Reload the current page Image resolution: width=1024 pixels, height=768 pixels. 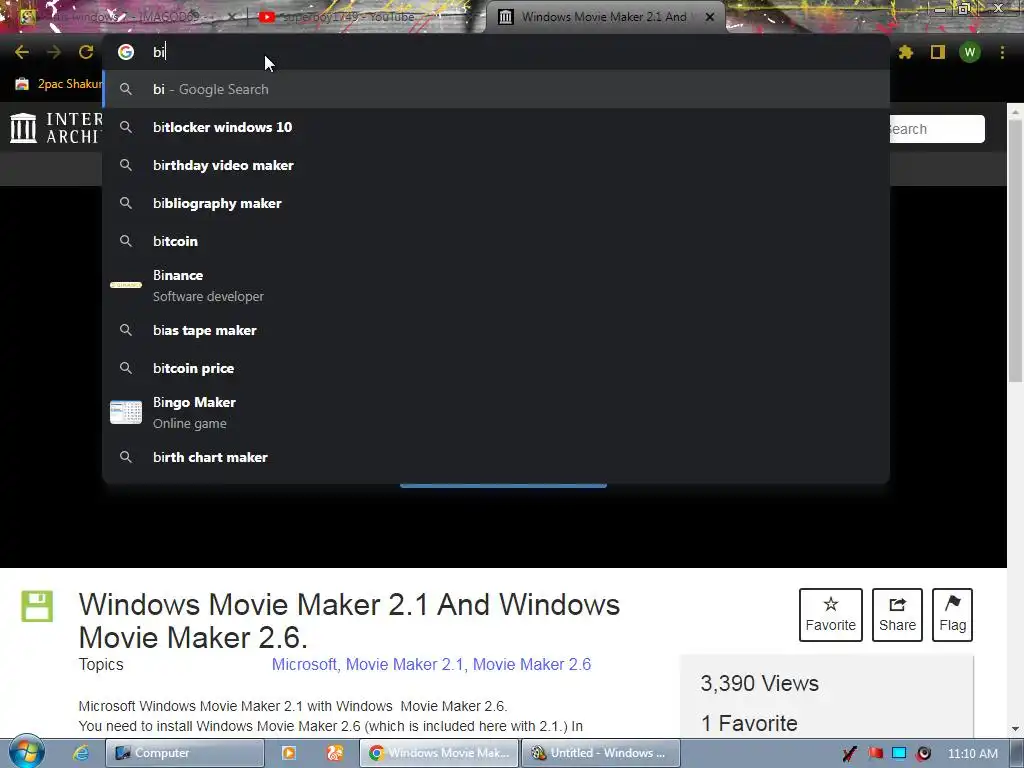(x=86, y=52)
